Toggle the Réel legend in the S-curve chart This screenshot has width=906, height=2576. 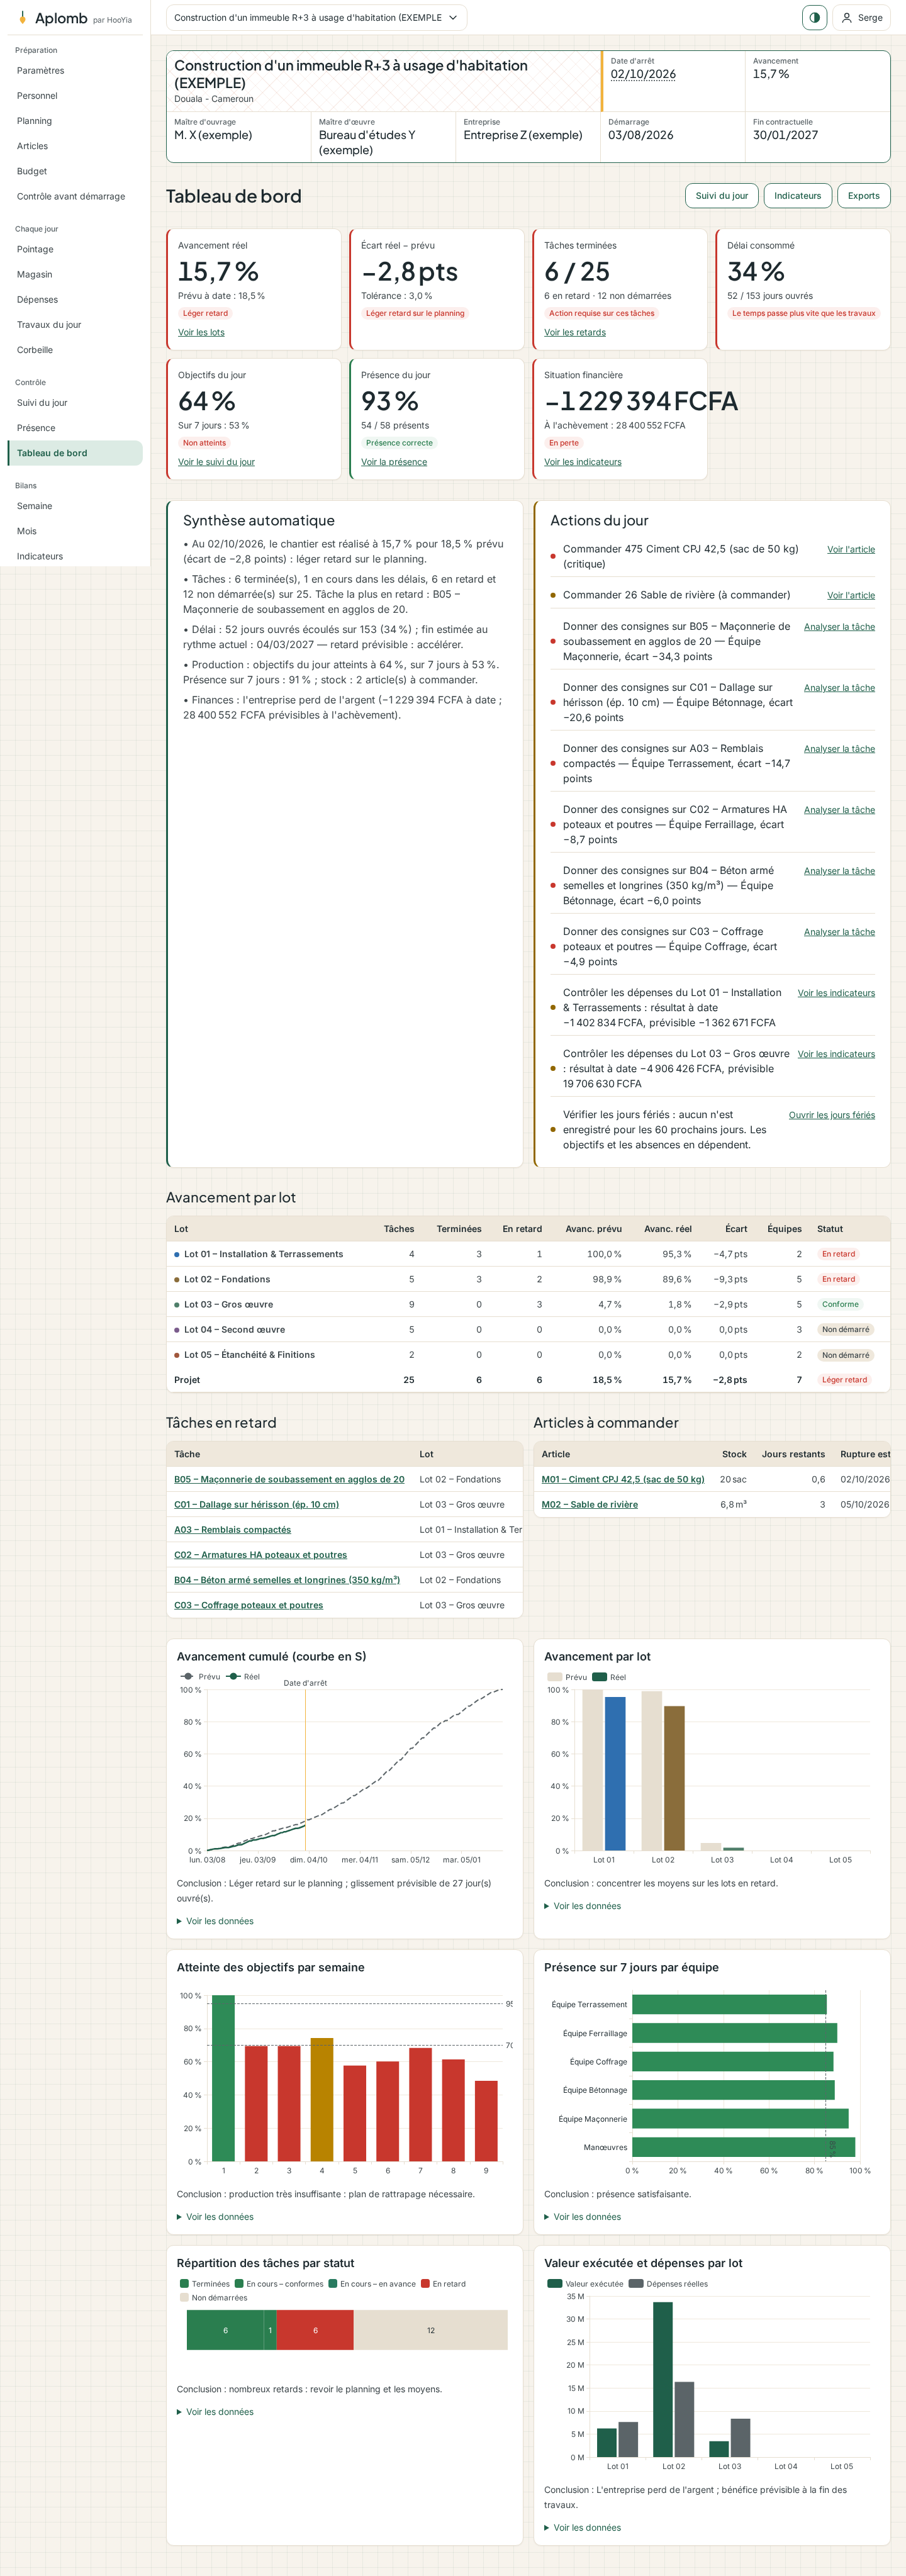tap(243, 1677)
